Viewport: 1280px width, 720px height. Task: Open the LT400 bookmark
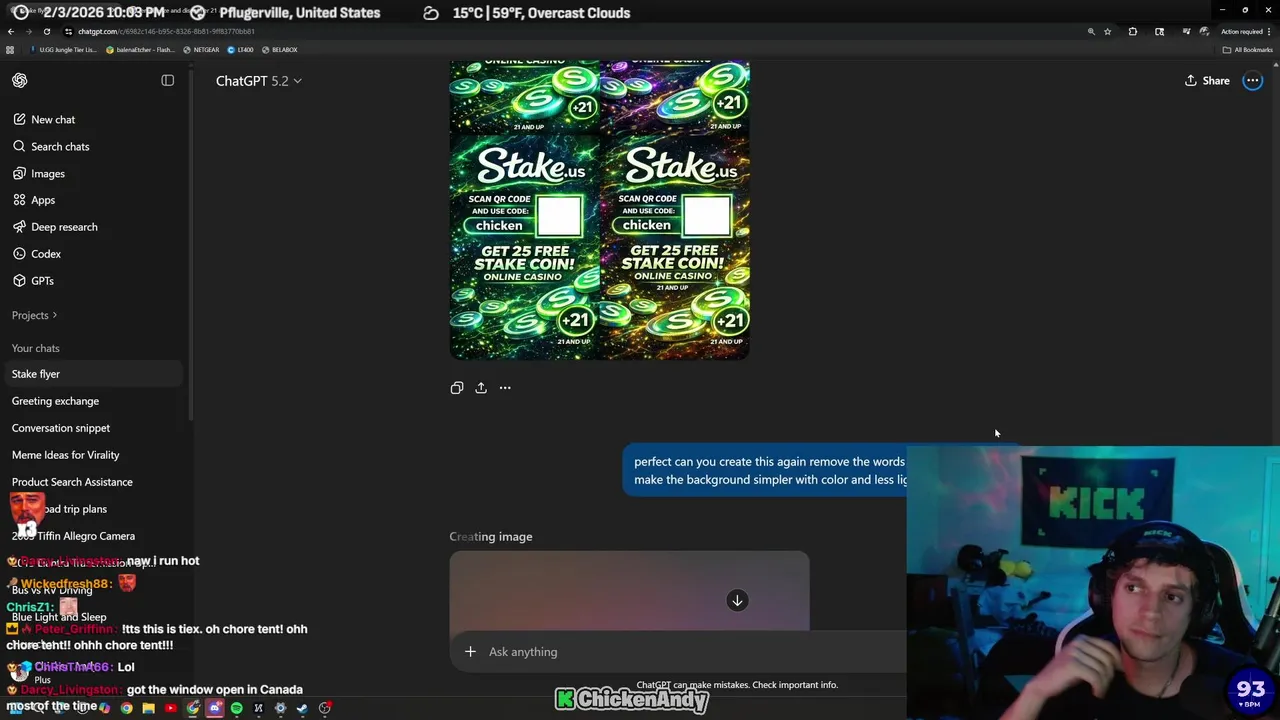[x=240, y=50]
